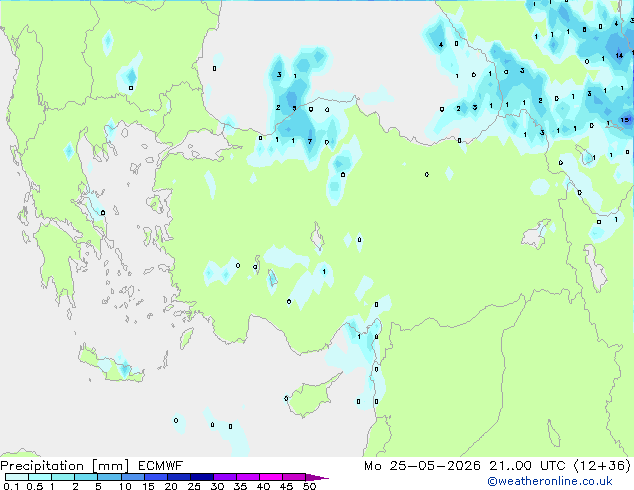Click the 10–15 mm legend swatch
Screen dimensions: 634x490
click(x=132, y=477)
